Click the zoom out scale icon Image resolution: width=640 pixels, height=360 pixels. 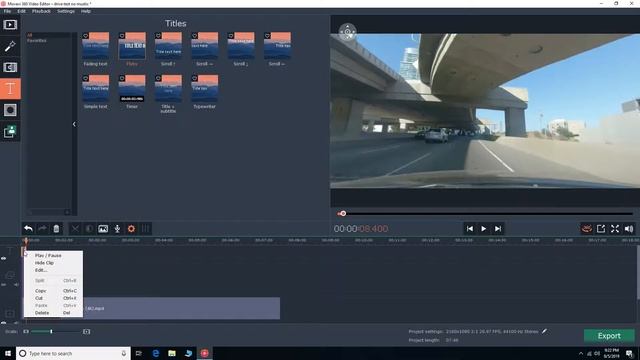tap(26, 331)
